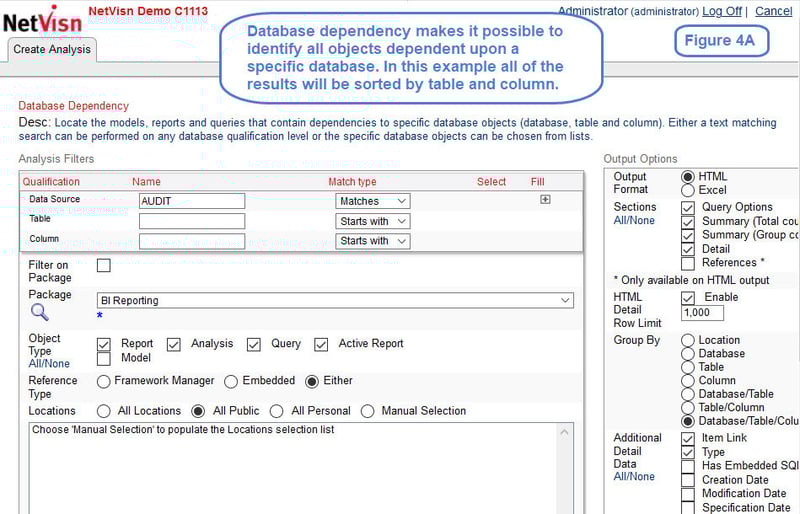Toggle the Detail section checkbox
Screen dimensions: 800x514
coord(688,249)
